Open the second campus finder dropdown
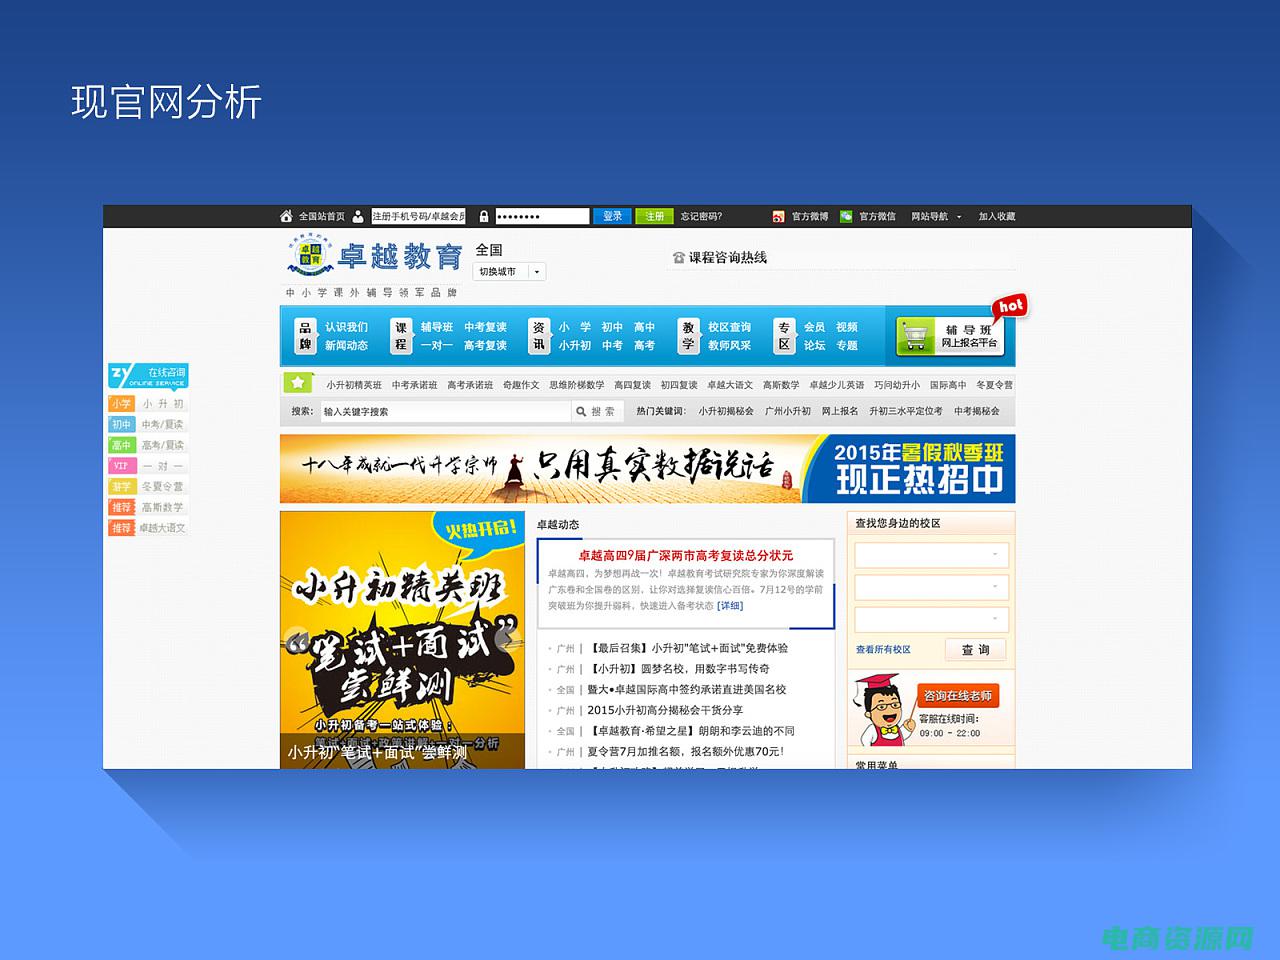The image size is (1280, 960). pos(932,587)
